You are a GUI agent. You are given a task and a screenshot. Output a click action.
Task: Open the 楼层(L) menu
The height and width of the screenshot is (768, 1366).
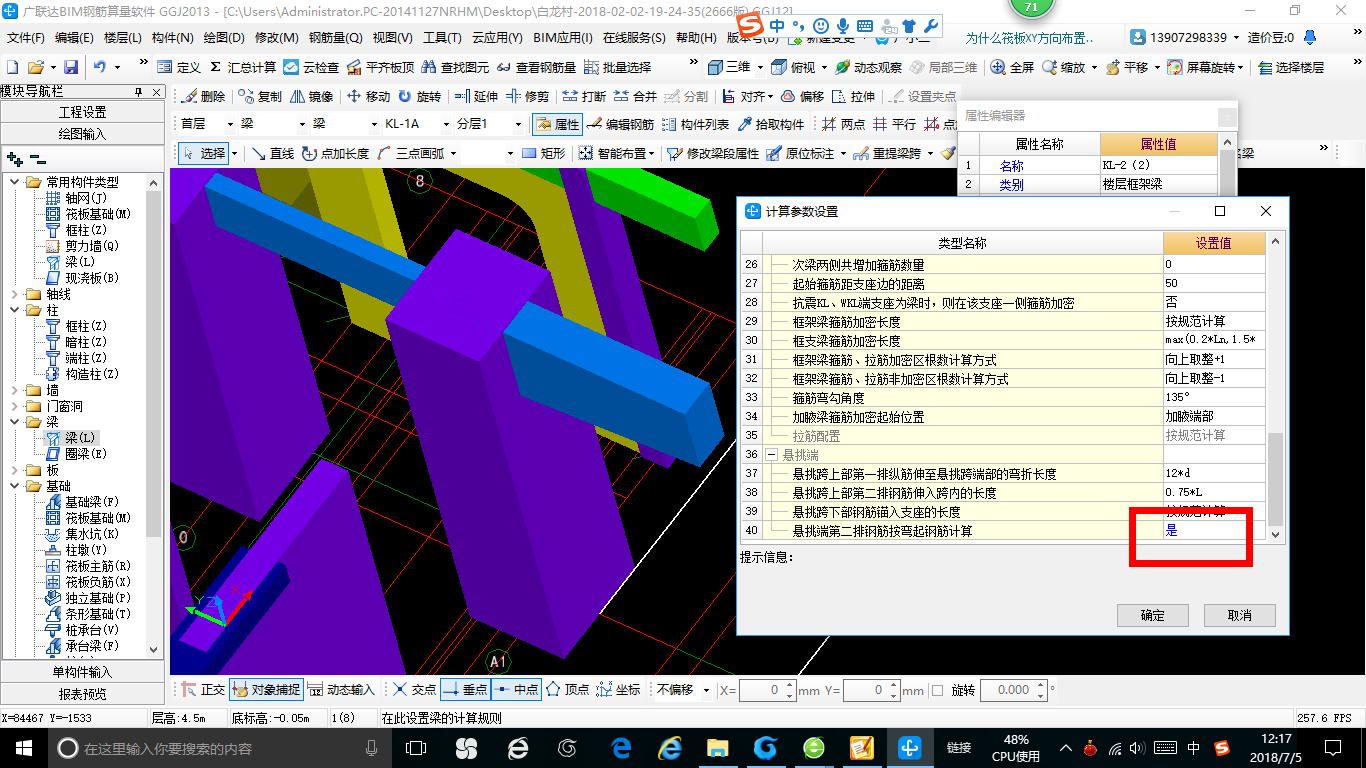123,38
